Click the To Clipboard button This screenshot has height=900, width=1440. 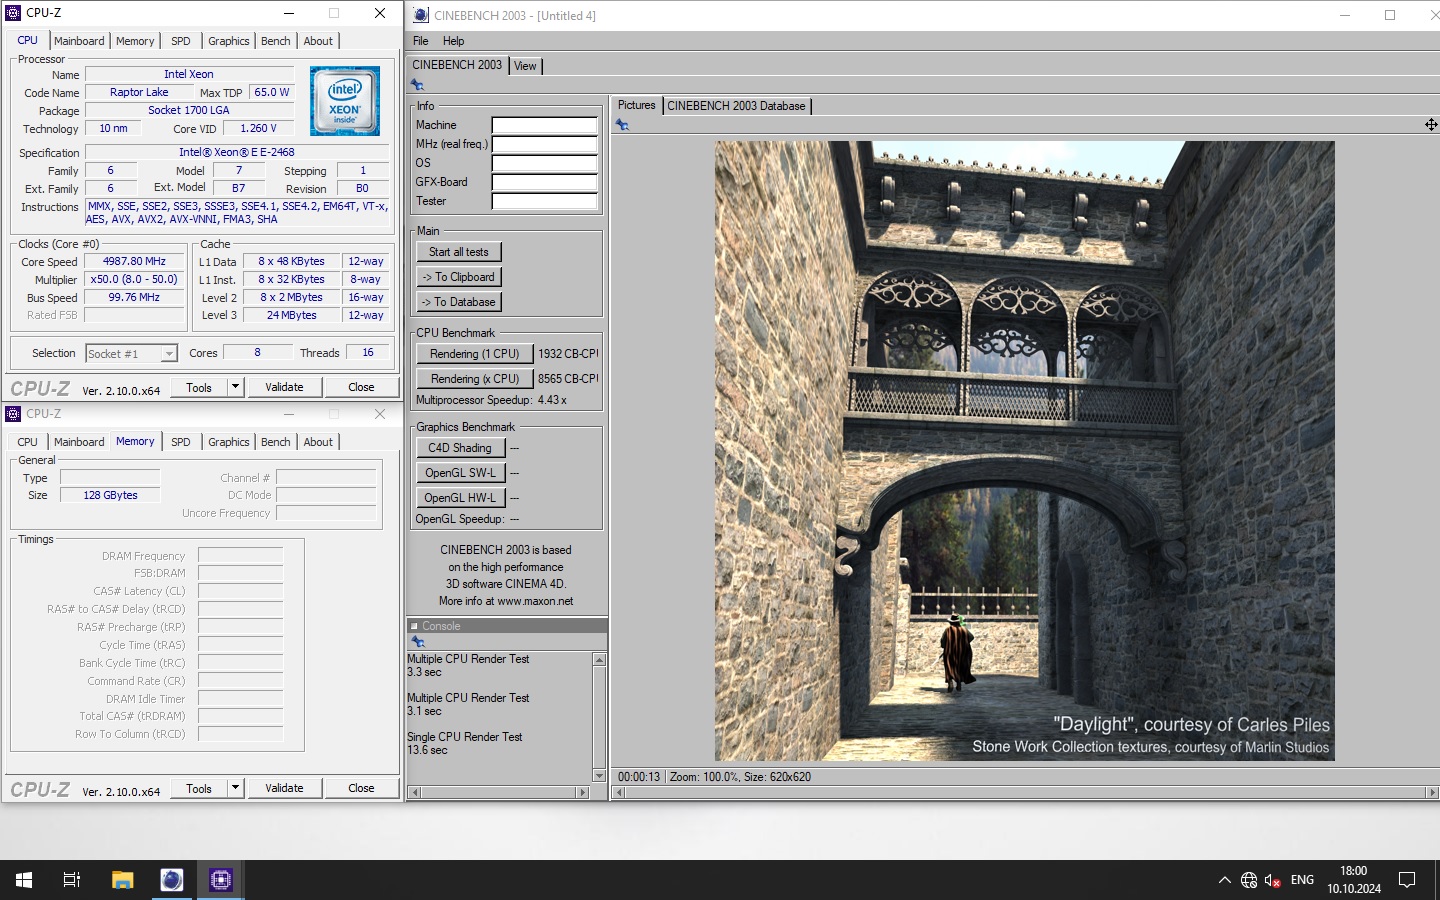point(459,277)
